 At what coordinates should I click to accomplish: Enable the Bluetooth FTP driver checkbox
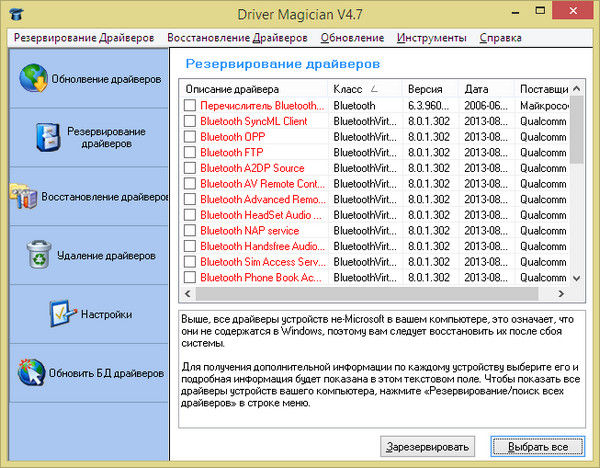[x=190, y=152]
